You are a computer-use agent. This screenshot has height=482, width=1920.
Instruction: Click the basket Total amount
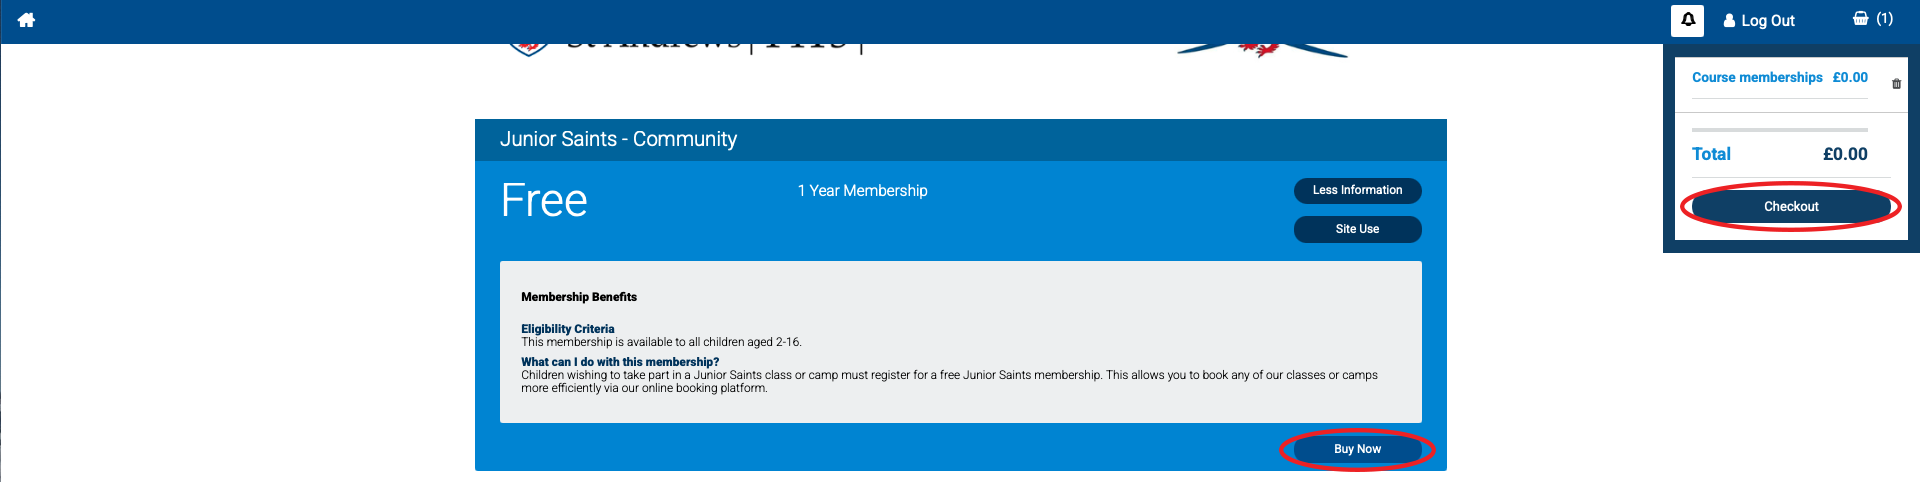pyautogui.click(x=1845, y=154)
